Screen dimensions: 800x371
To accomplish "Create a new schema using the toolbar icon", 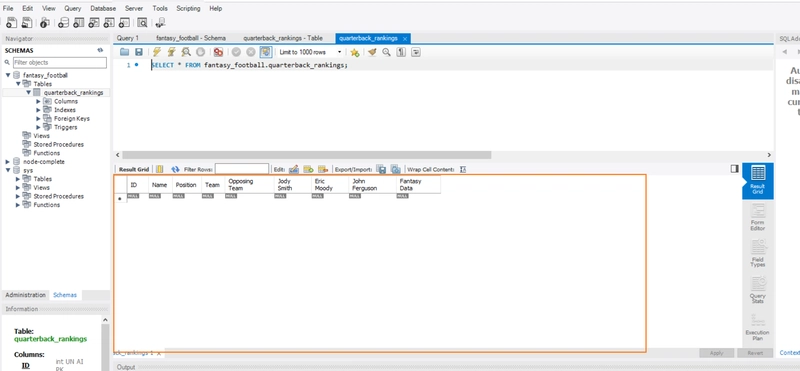I will point(63,22).
